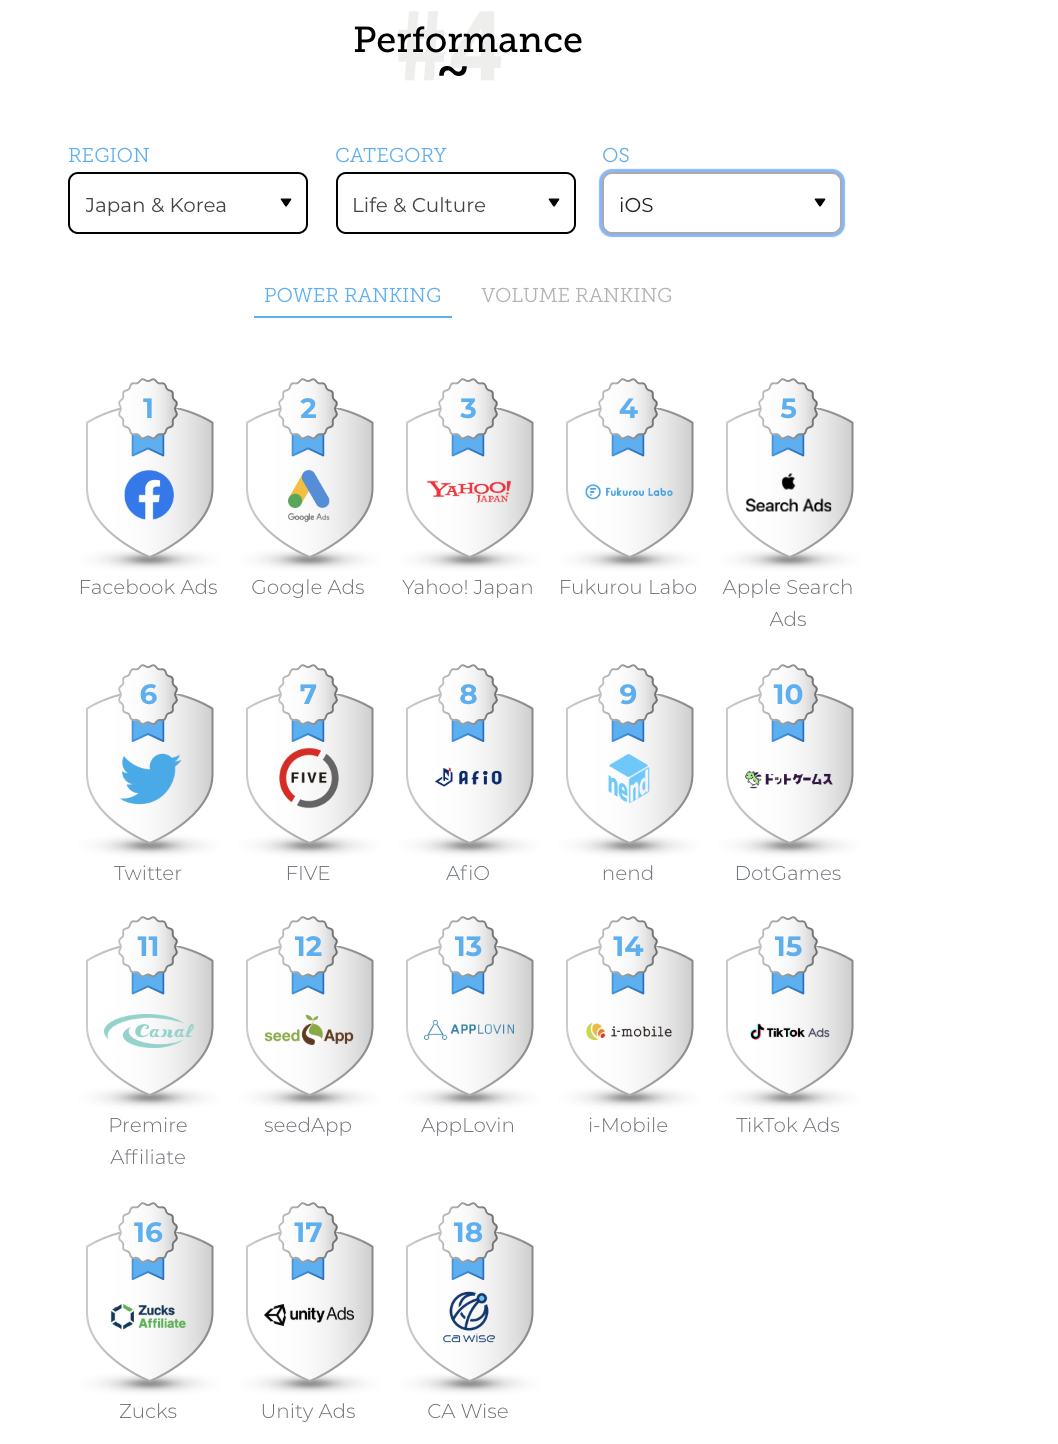Click the Yahoo! Japan name label
Screen dimensions: 1058x1444
point(468,587)
